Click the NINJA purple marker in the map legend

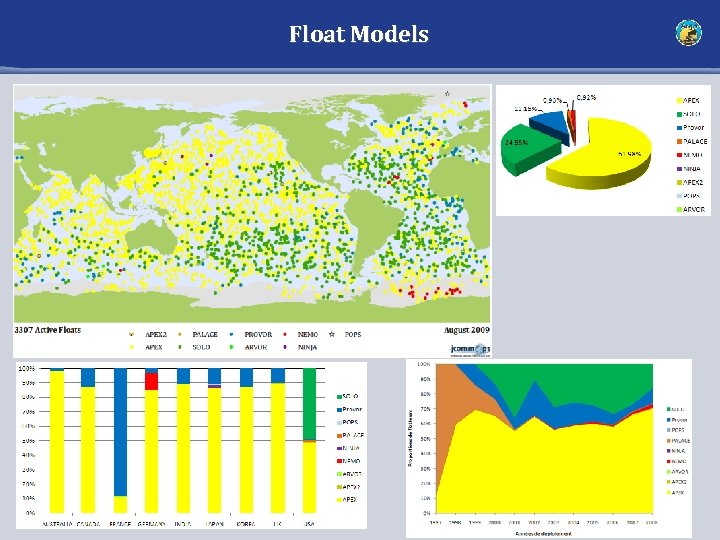click(285, 347)
